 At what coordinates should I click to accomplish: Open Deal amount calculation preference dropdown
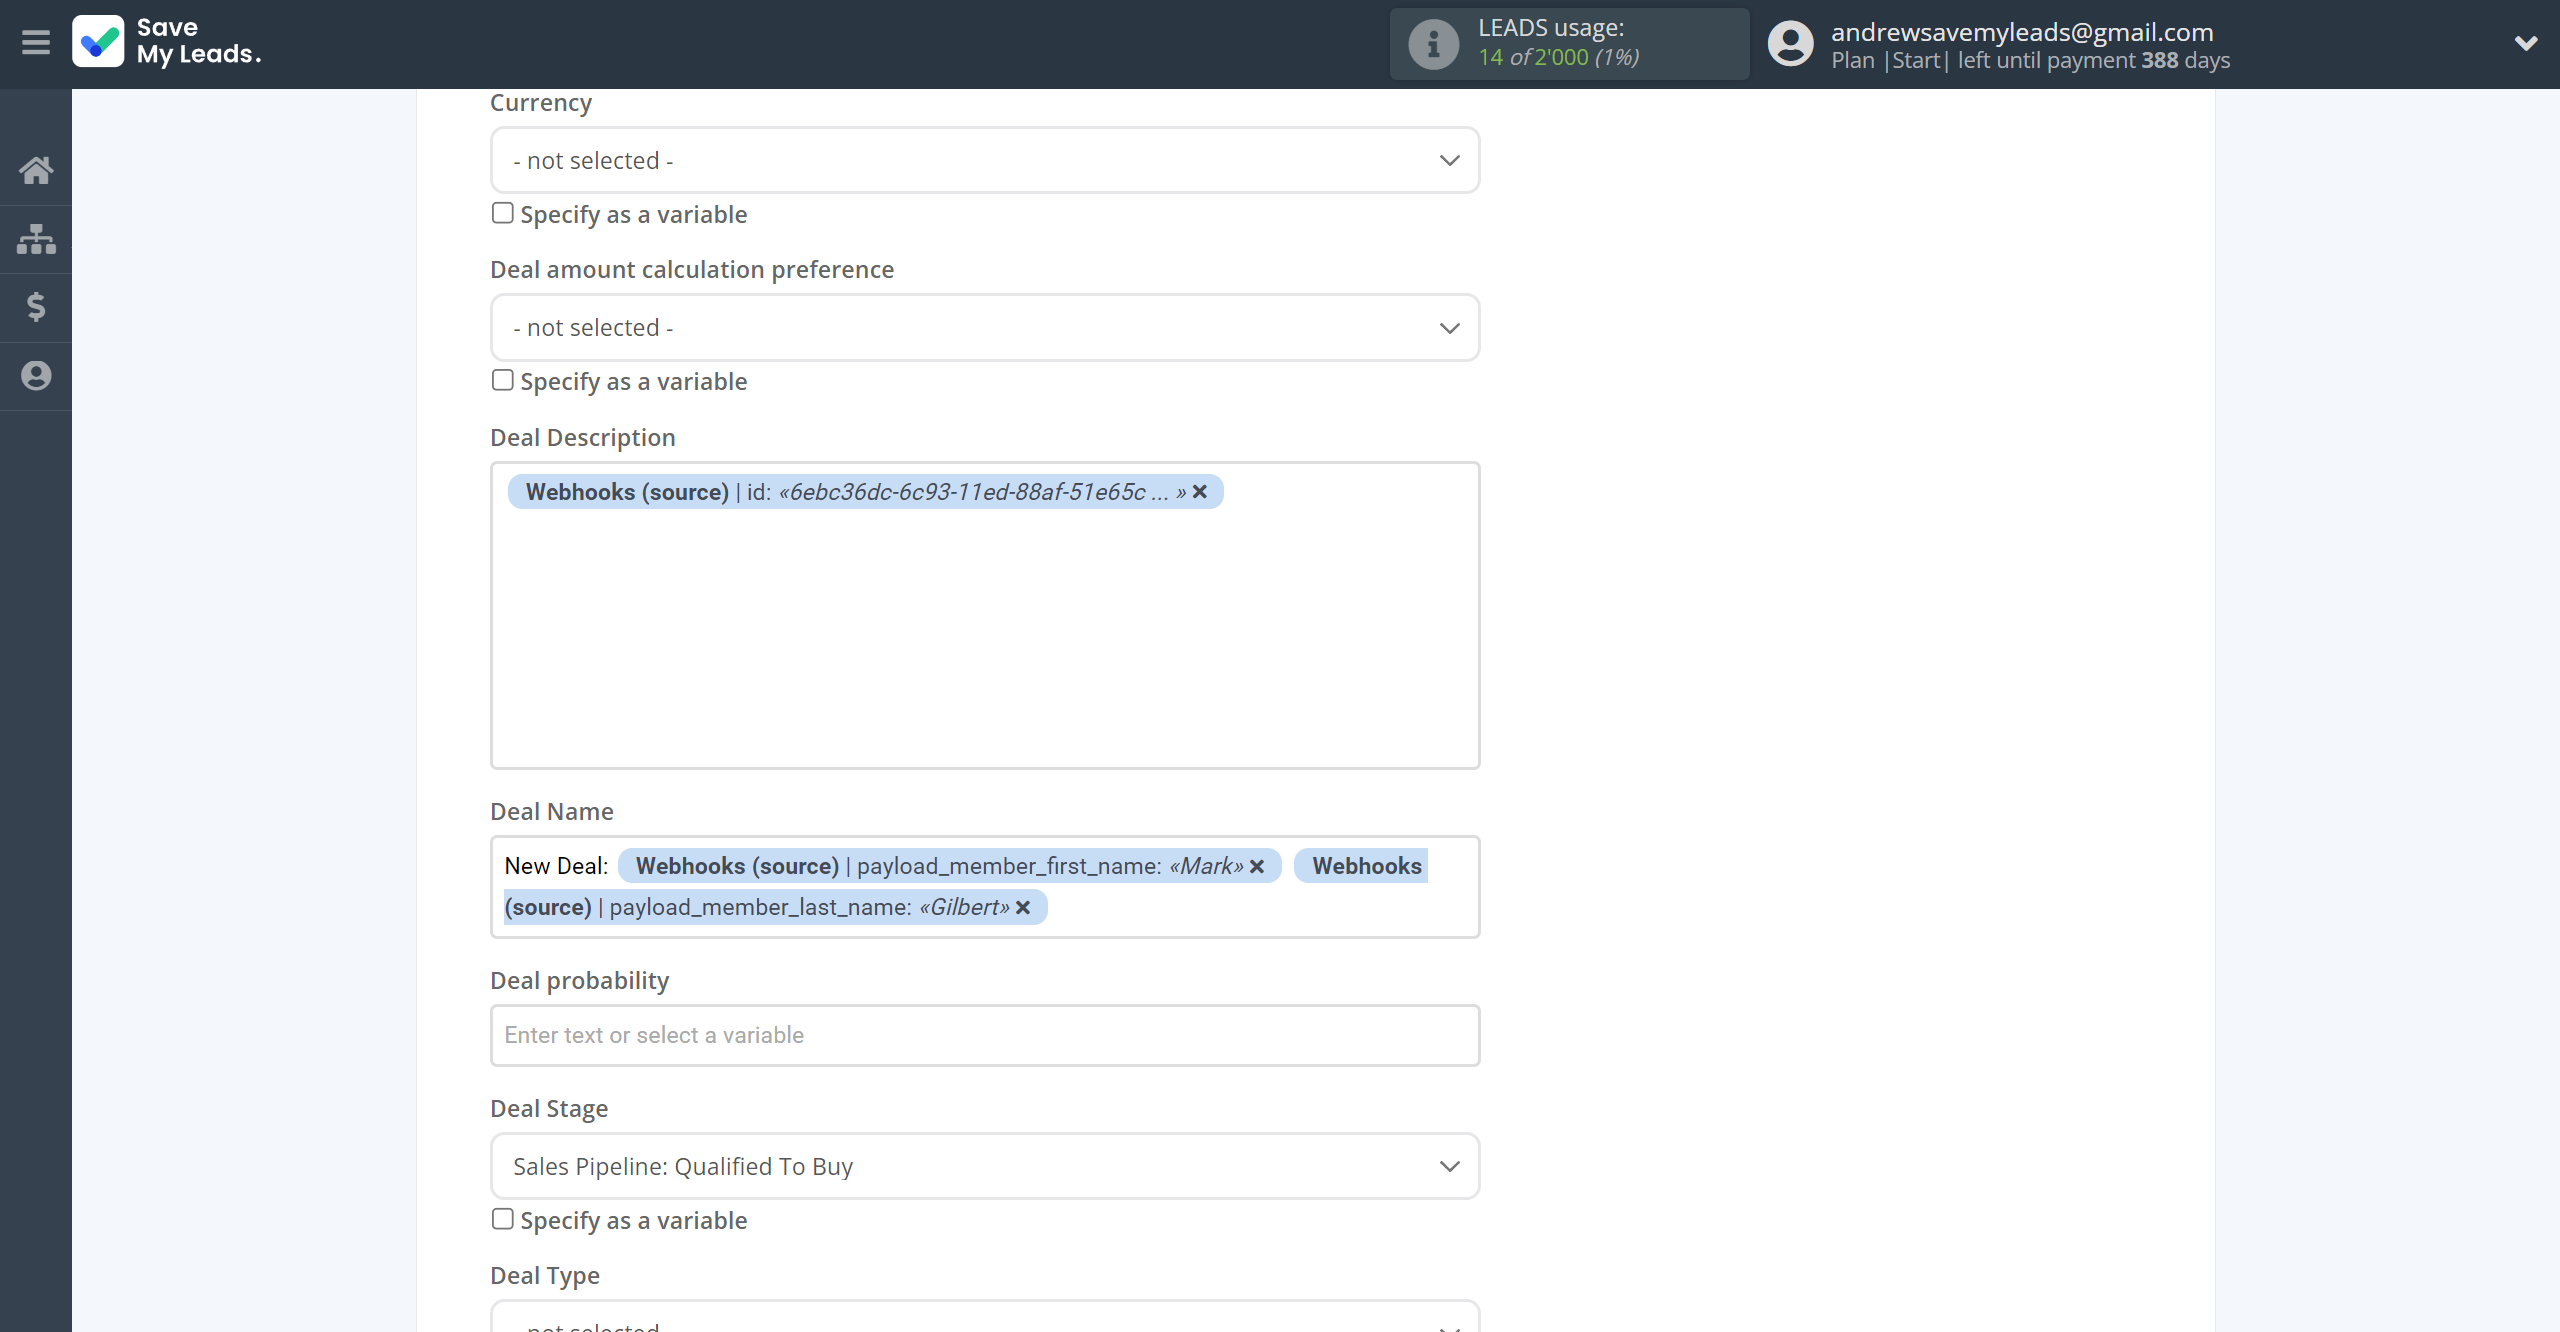[x=985, y=327]
